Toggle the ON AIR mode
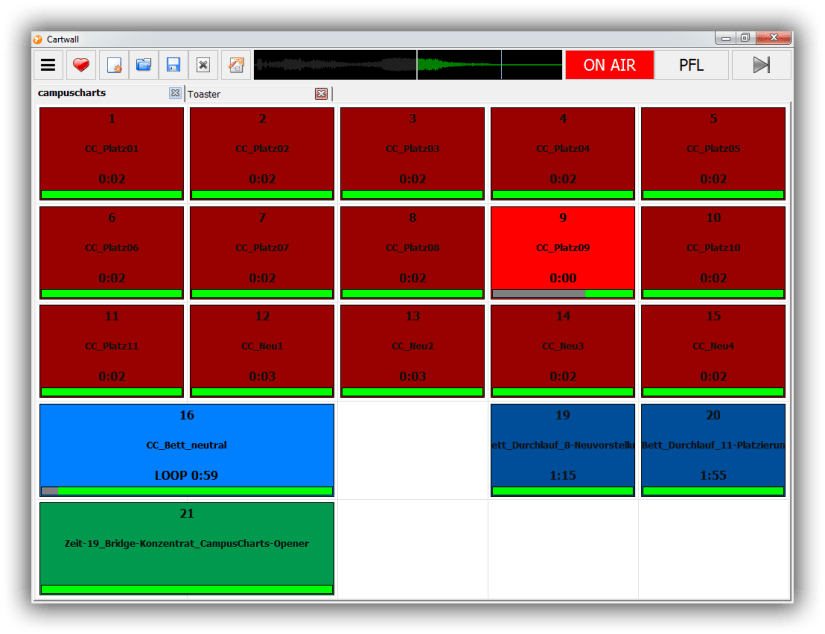This screenshot has width=825, height=634. [609, 65]
